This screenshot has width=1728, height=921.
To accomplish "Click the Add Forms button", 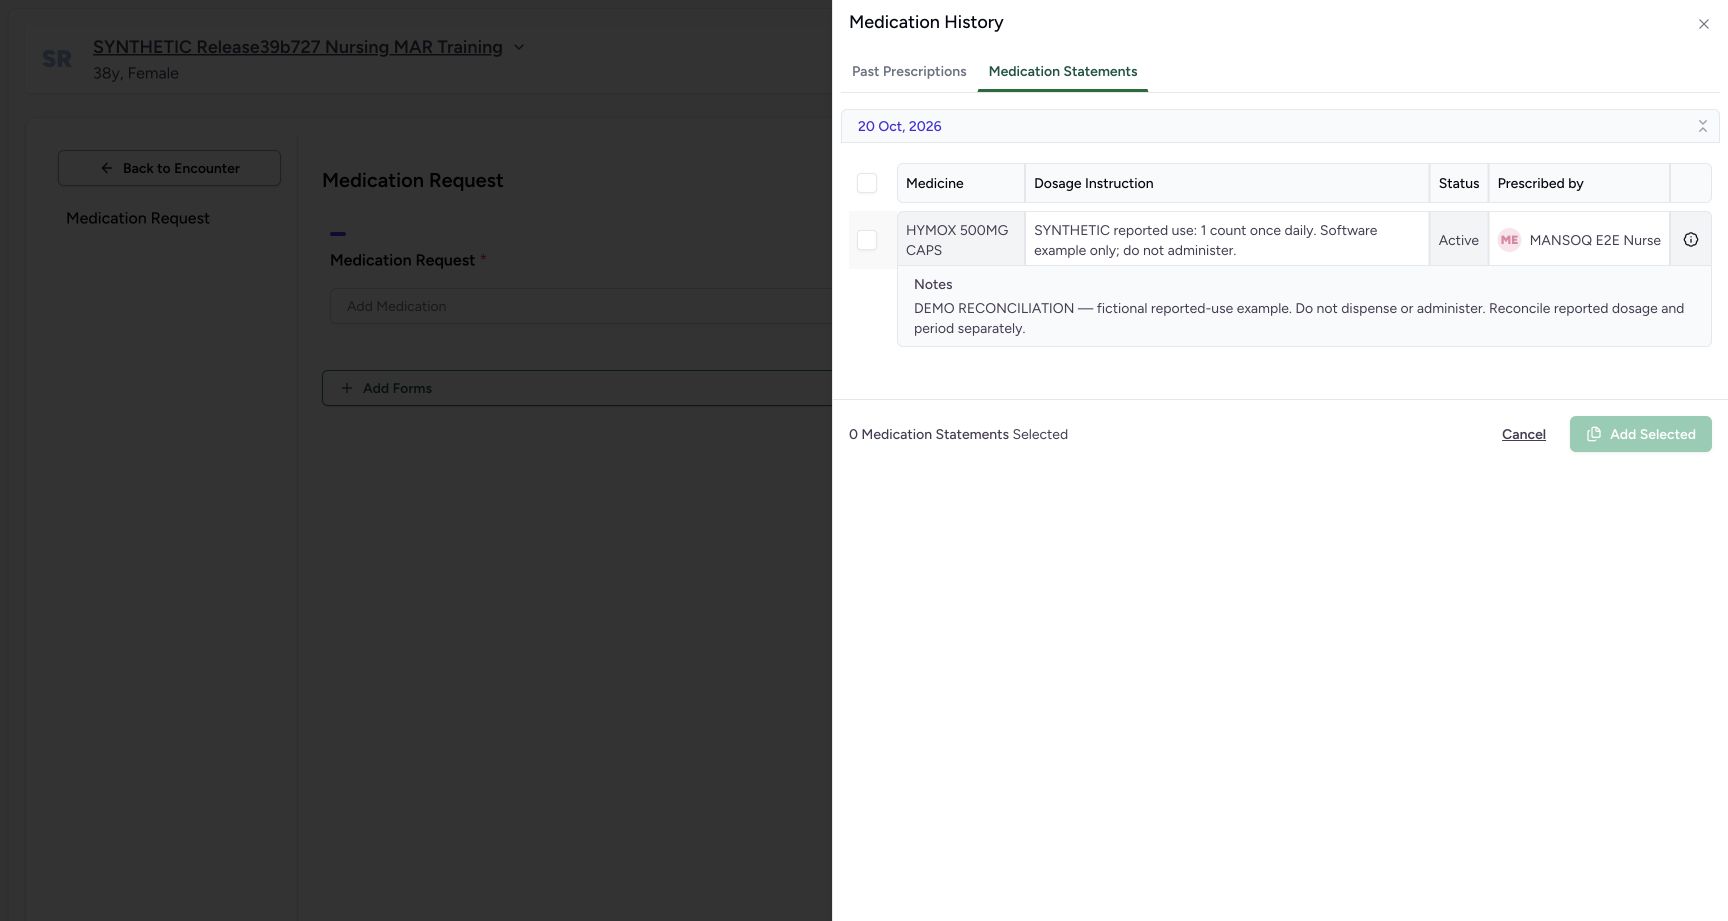I will (x=577, y=388).
